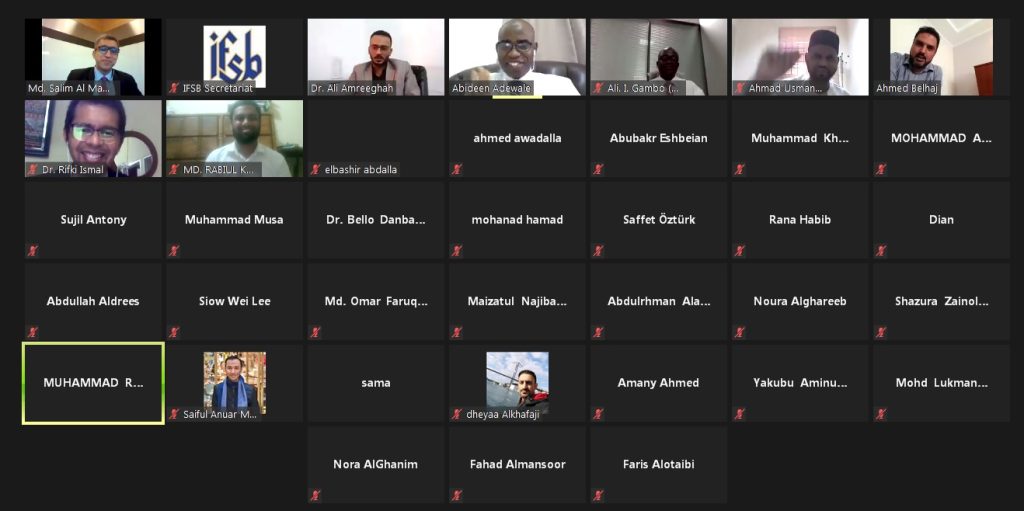Click muted mic icon on Faris Alotaibi tile

(598, 495)
